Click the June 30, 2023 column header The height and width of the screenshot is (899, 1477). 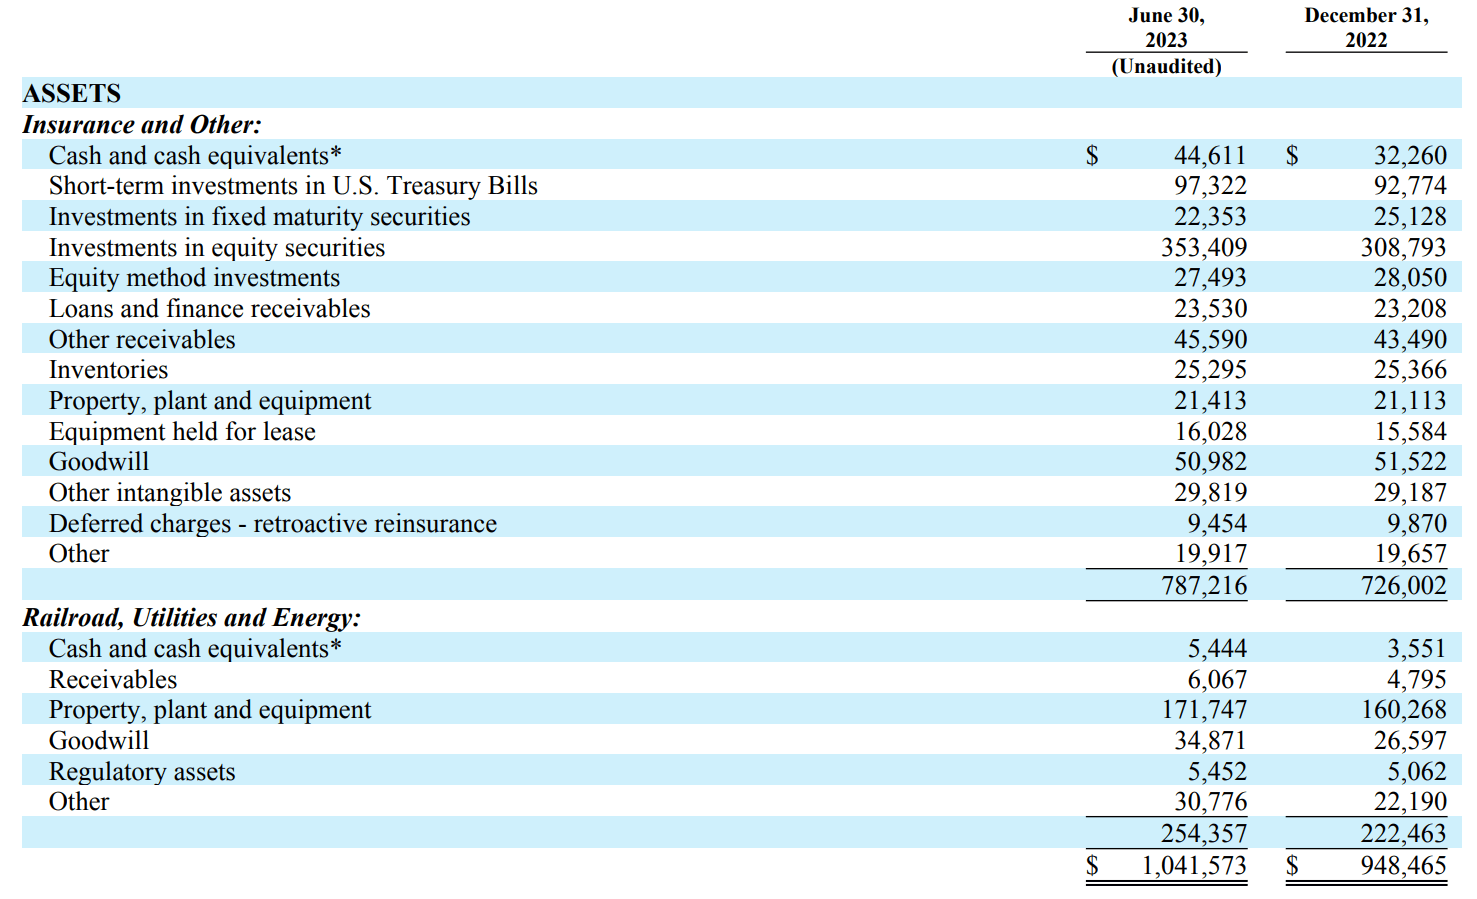(1166, 27)
